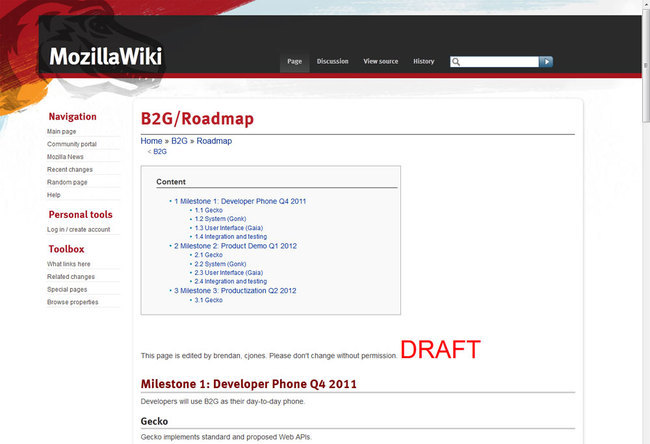Jump to Milestone 2: Product Demo Q1 2012
This screenshot has height=444, width=650.
point(235,246)
